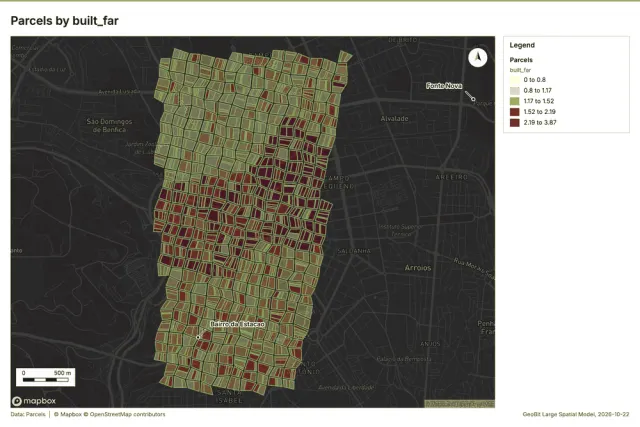The width and height of the screenshot is (640, 427).
Task: Click the 2.19 to 3.87 legend text
Action: coord(540,122)
